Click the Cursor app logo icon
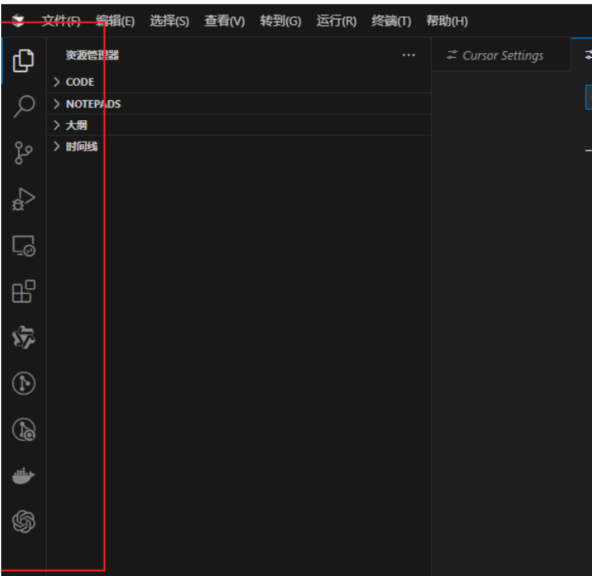Image resolution: width=592 pixels, height=576 pixels. coord(18,21)
